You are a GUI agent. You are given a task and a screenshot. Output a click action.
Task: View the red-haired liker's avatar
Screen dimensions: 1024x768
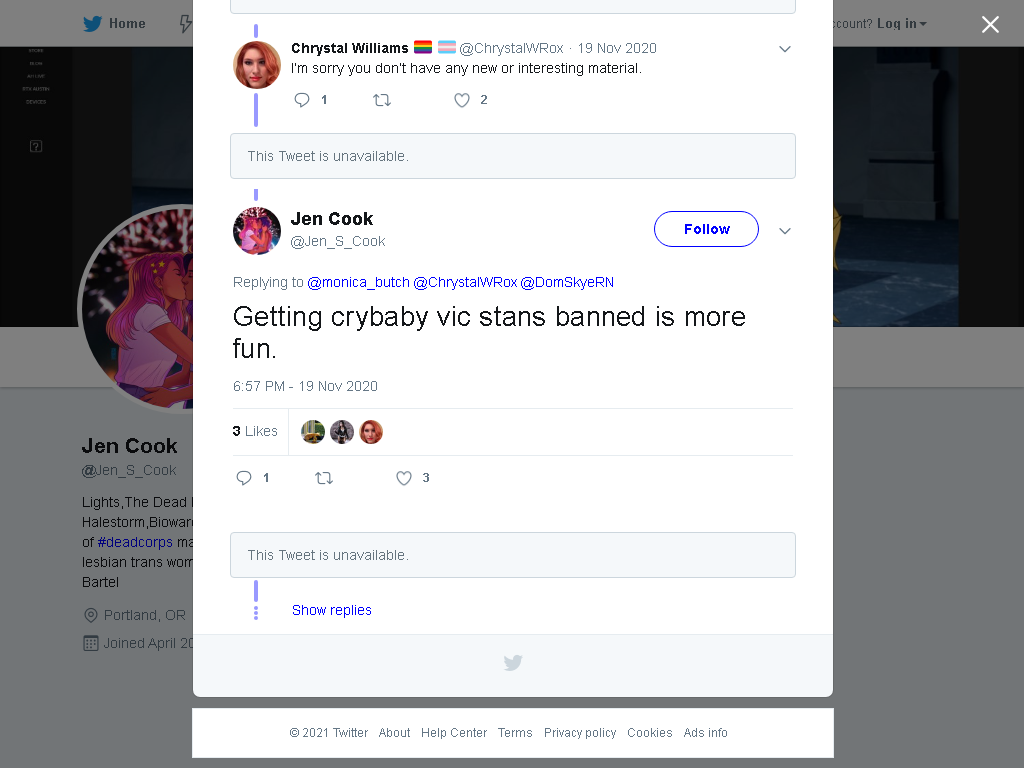tap(371, 432)
